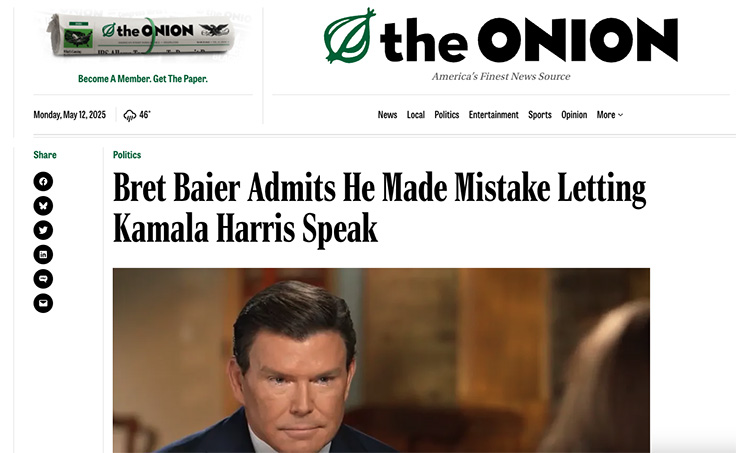Share article on LinkedIn

pyautogui.click(x=43, y=254)
